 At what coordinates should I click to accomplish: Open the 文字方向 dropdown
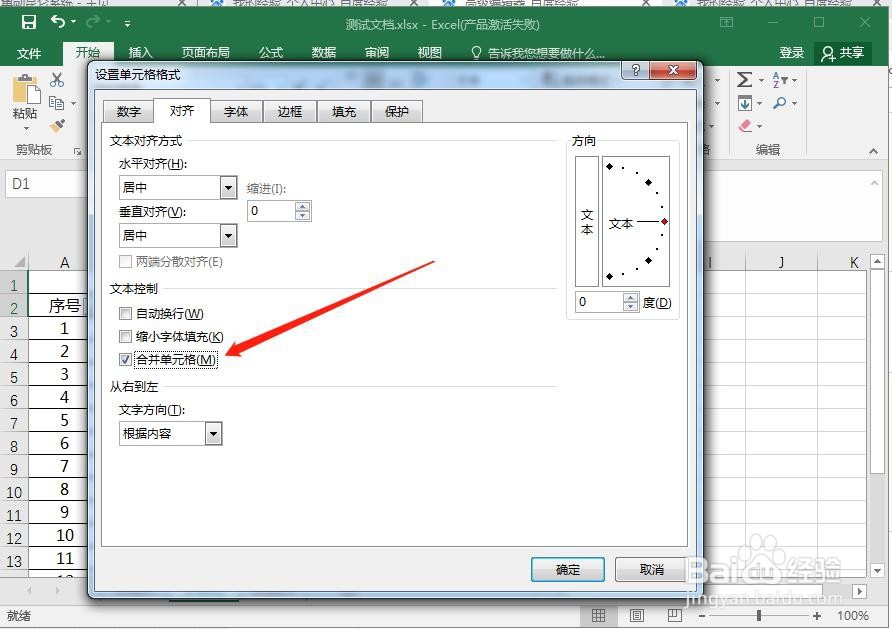pyautogui.click(x=213, y=433)
